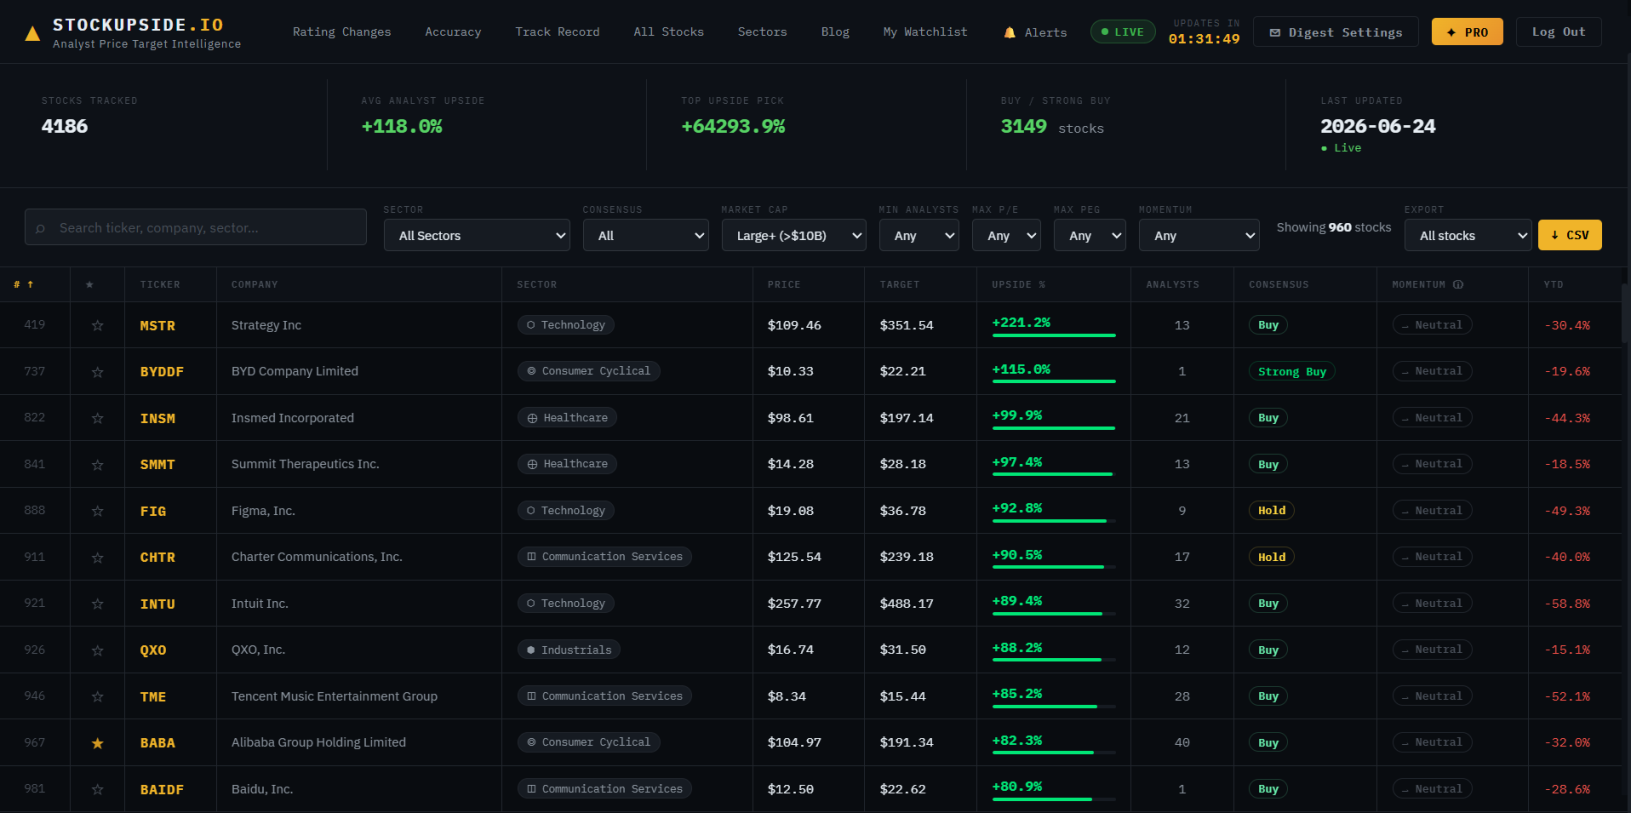Click the Healthcare sector tag for INSM
The width and height of the screenshot is (1631, 813).
point(567,418)
